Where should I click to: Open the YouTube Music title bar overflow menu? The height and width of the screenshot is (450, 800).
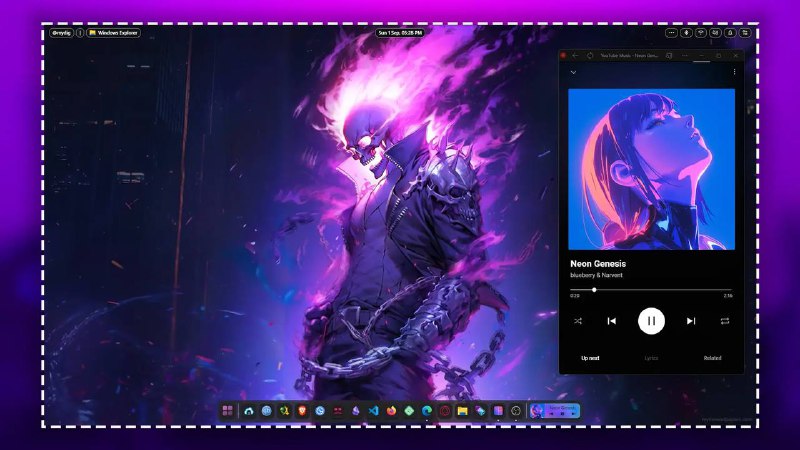pos(685,55)
